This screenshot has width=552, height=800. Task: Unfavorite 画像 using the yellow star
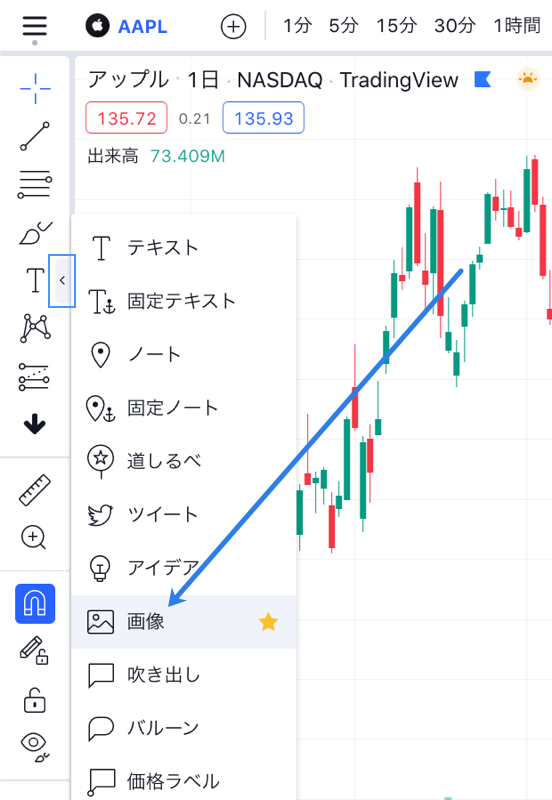(268, 622)
